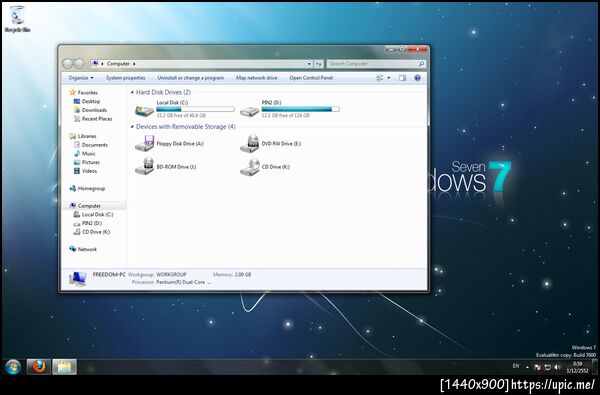The height and width of the screenshot is (395, 600).
Task: Select Floppy Disk Drive (A:) icon
Action: tap(145, 144)
